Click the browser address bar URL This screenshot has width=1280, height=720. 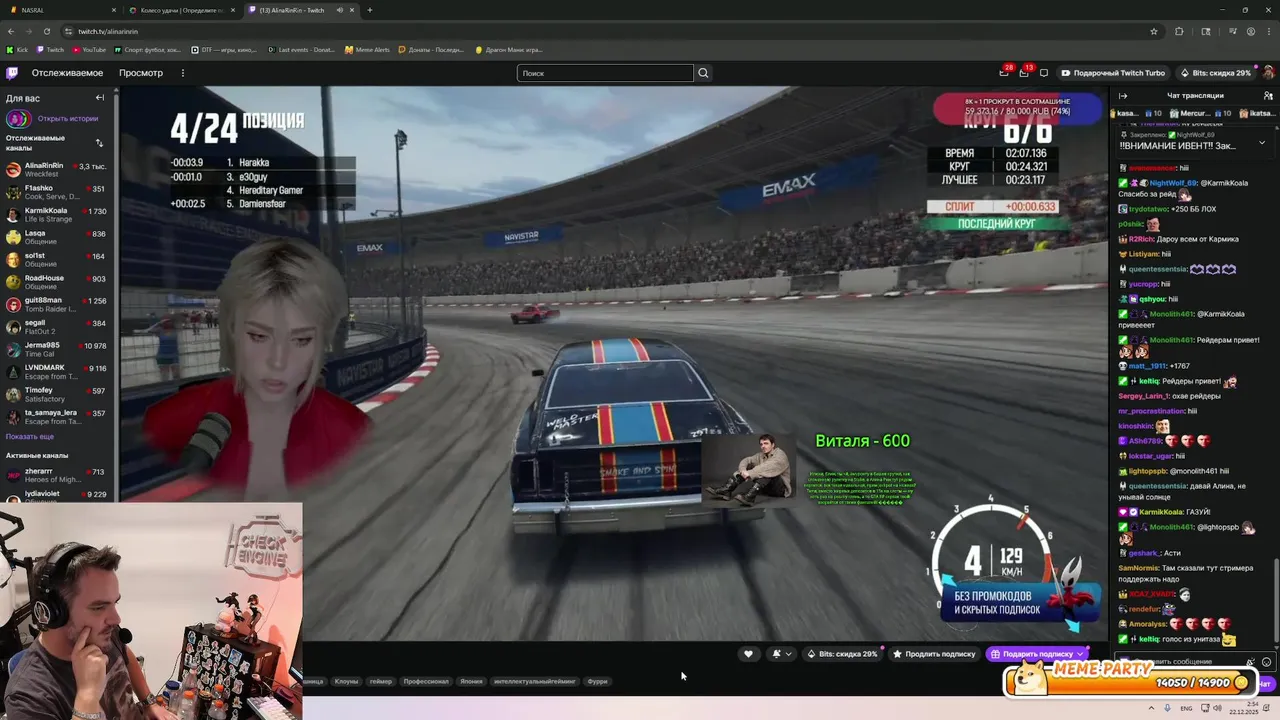pyautogui.click(x=108, y=31)
